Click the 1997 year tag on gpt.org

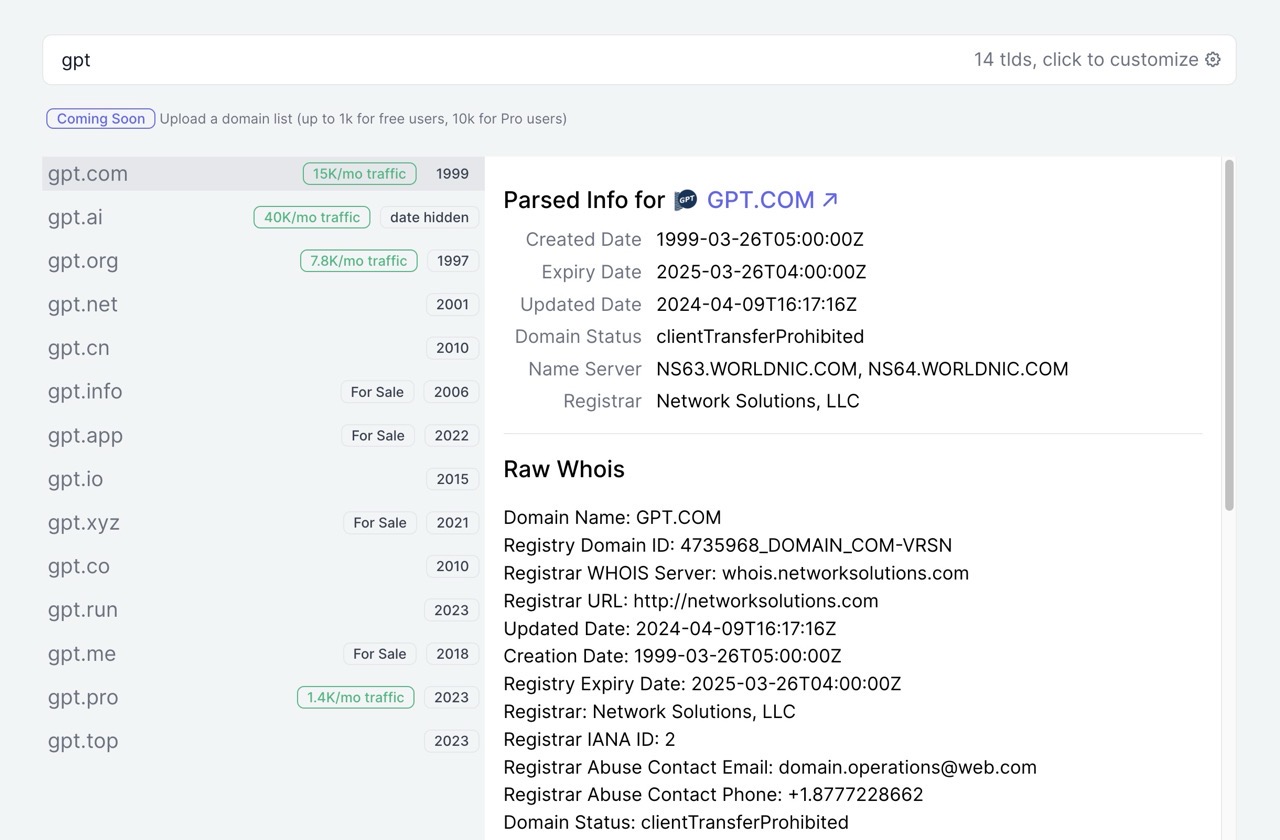tap(453, 261)
